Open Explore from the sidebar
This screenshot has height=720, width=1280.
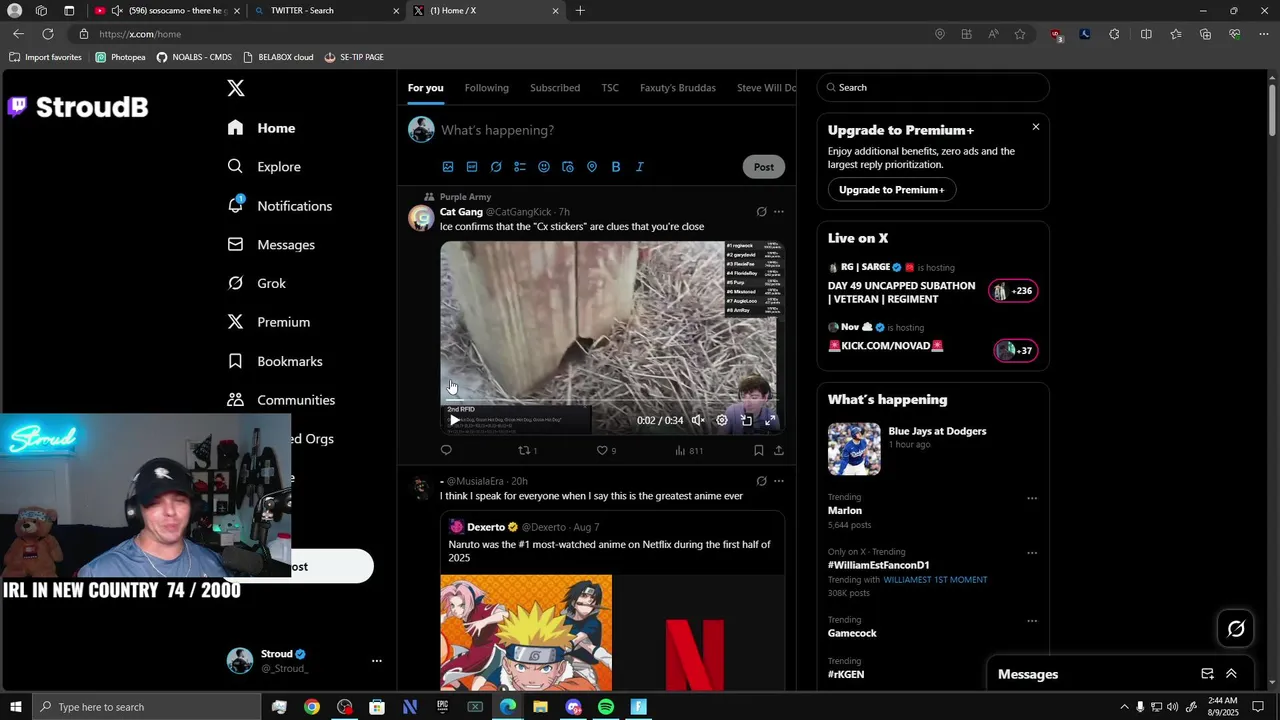264,167
